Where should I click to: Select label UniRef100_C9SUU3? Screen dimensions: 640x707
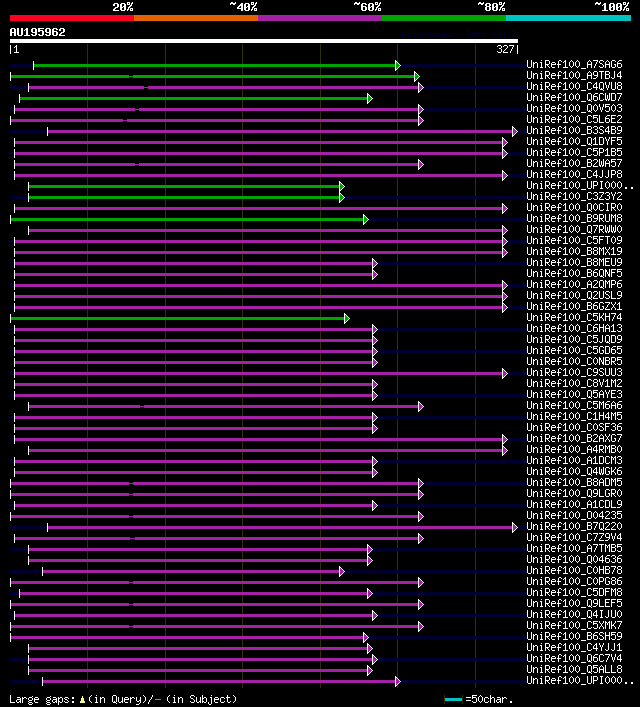tap(574, 372)
